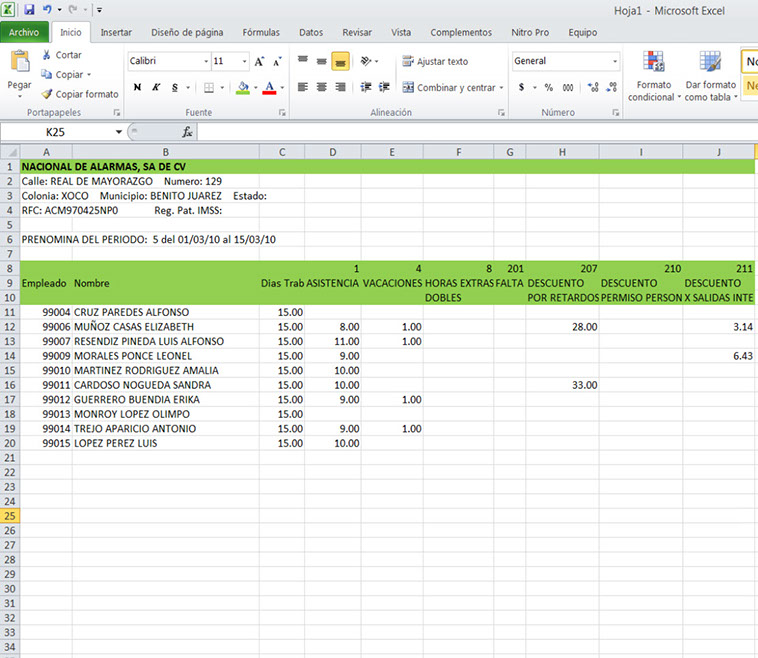Open the Name Box dropdown arrow

(x=119, y=132)
